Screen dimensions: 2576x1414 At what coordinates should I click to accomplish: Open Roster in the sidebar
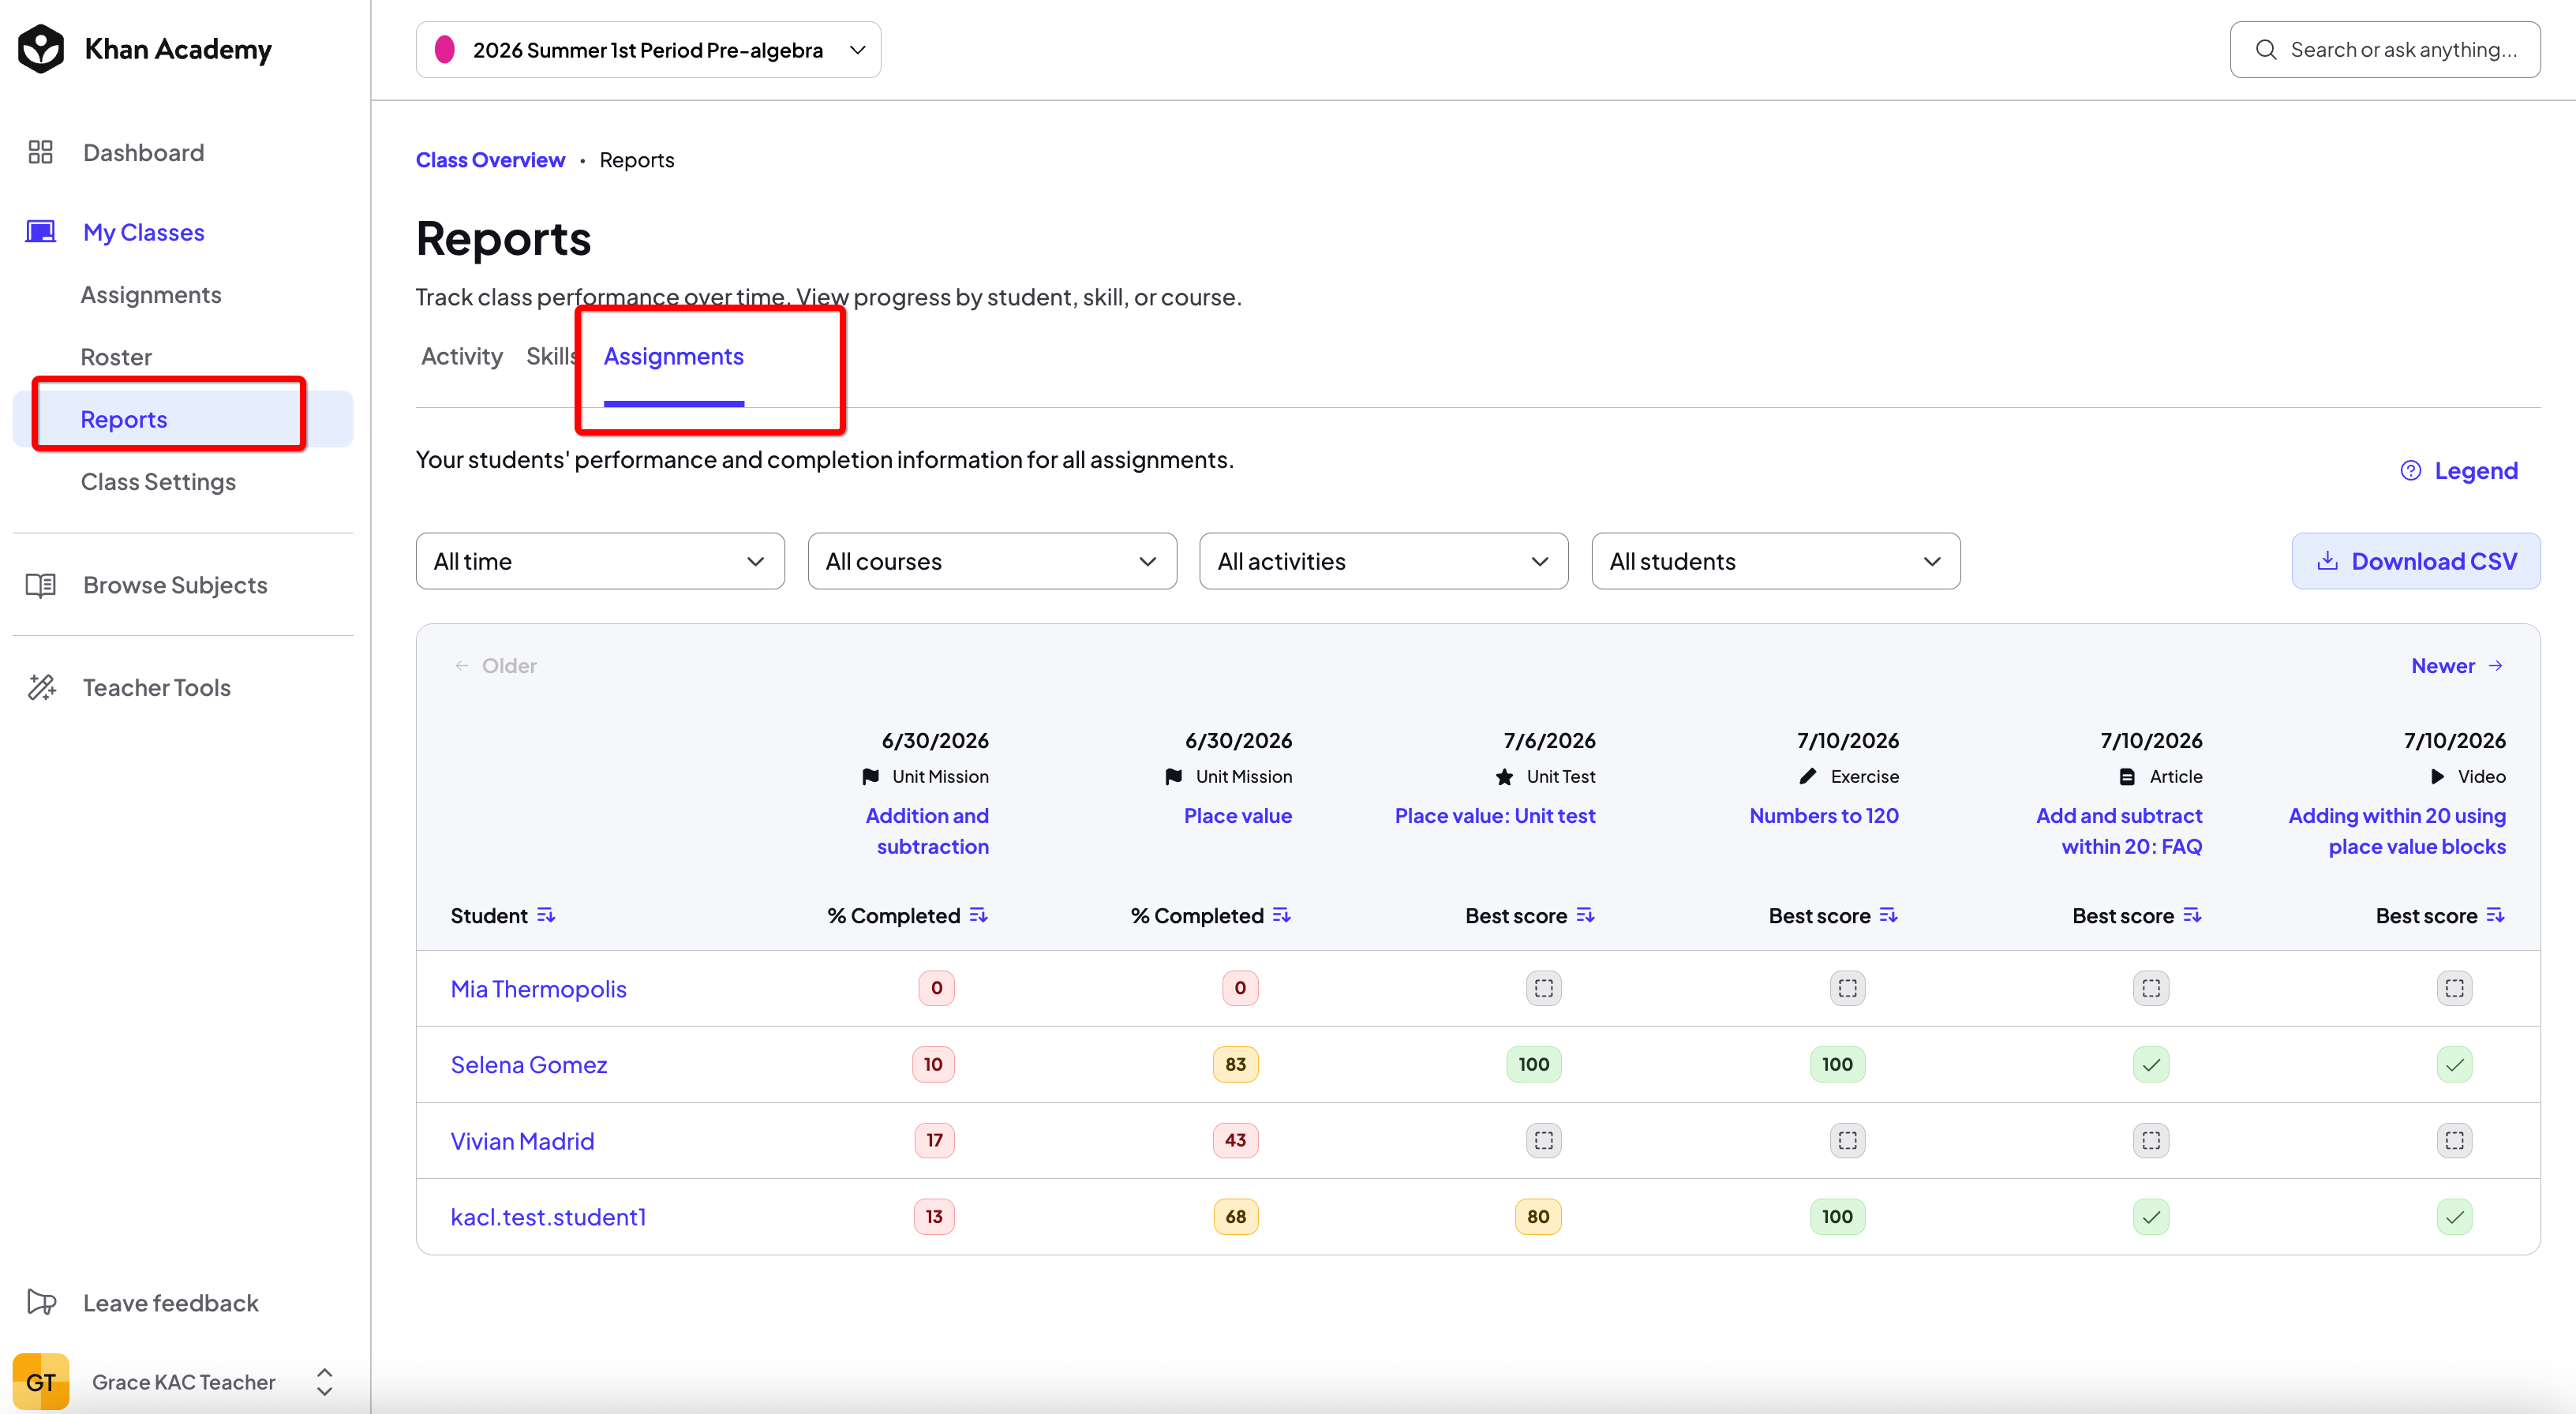coord(116,357)
